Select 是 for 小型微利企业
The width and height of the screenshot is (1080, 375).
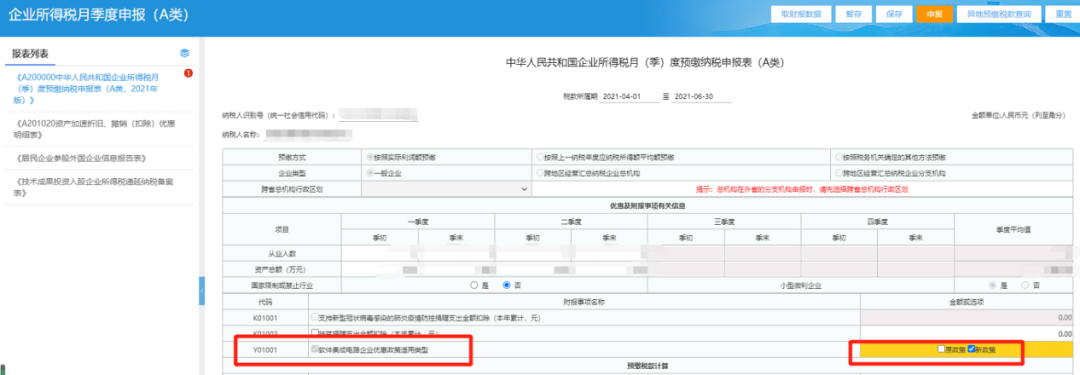[x=993, y=285]
